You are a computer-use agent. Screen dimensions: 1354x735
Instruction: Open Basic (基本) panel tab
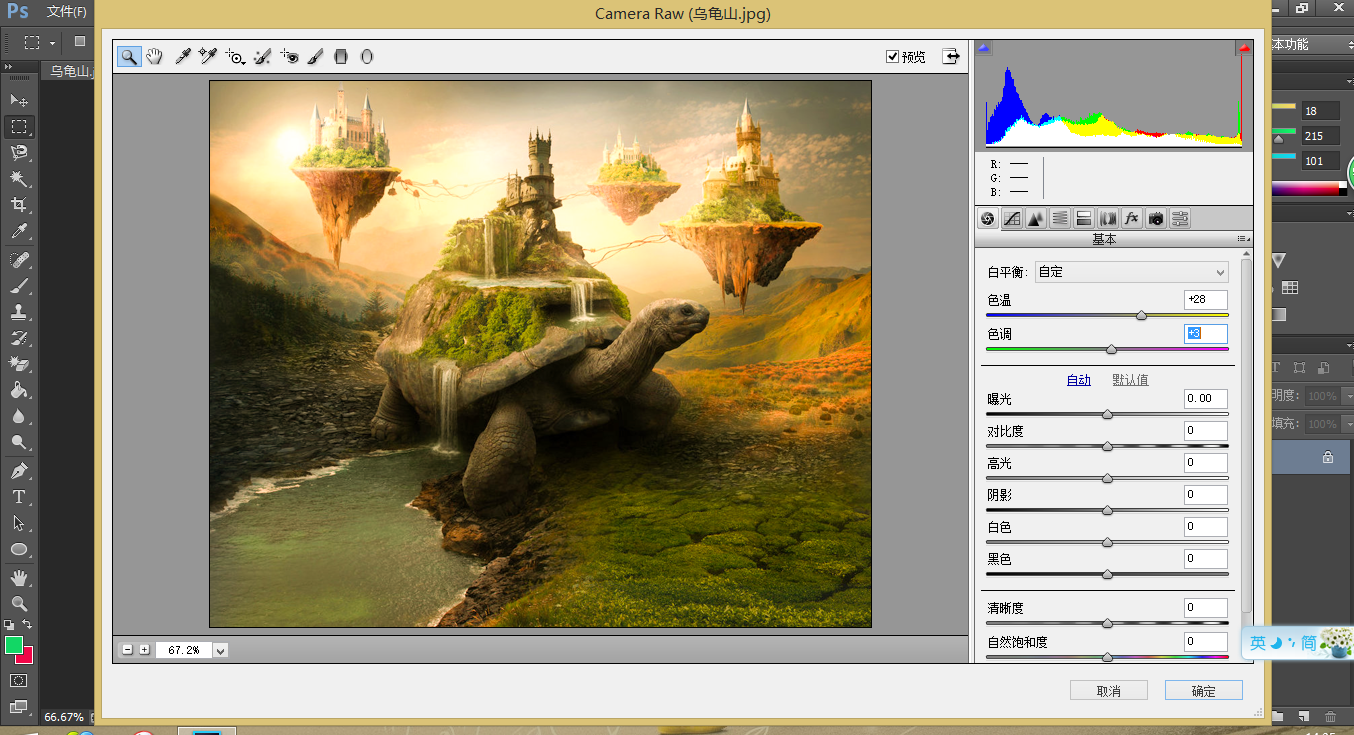988,219
